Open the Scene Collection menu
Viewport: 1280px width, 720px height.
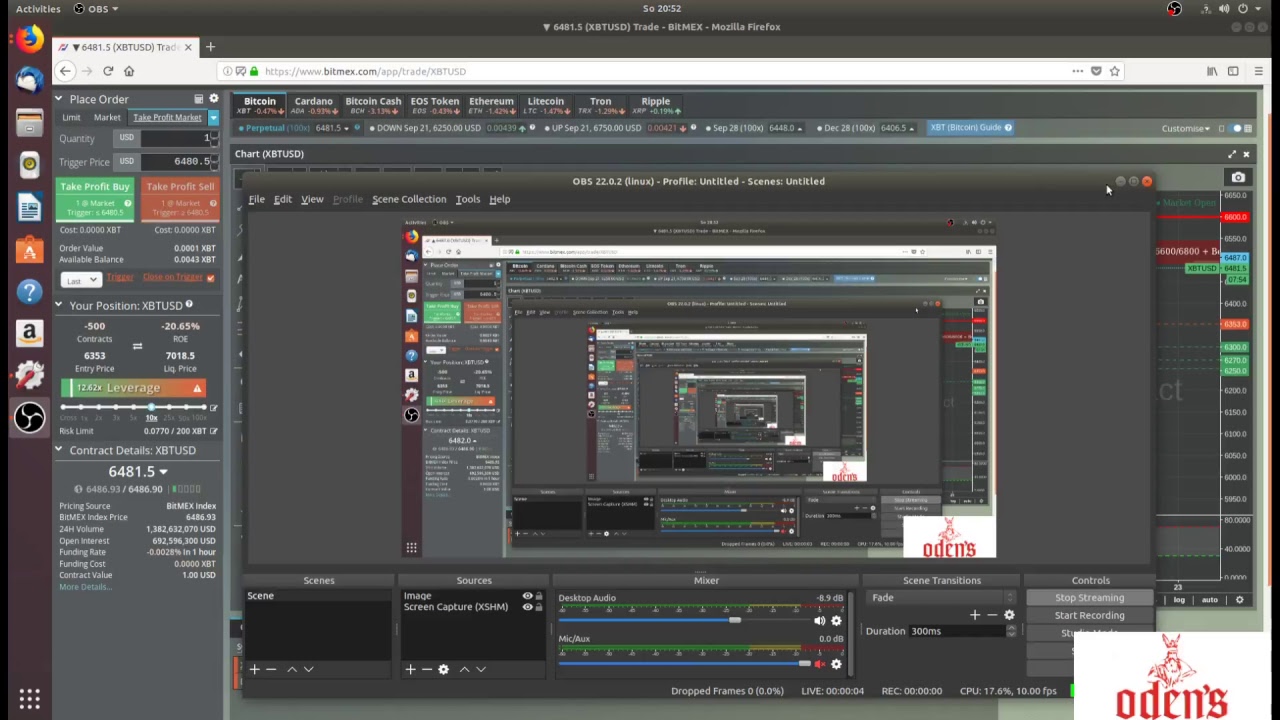[409, 199]
